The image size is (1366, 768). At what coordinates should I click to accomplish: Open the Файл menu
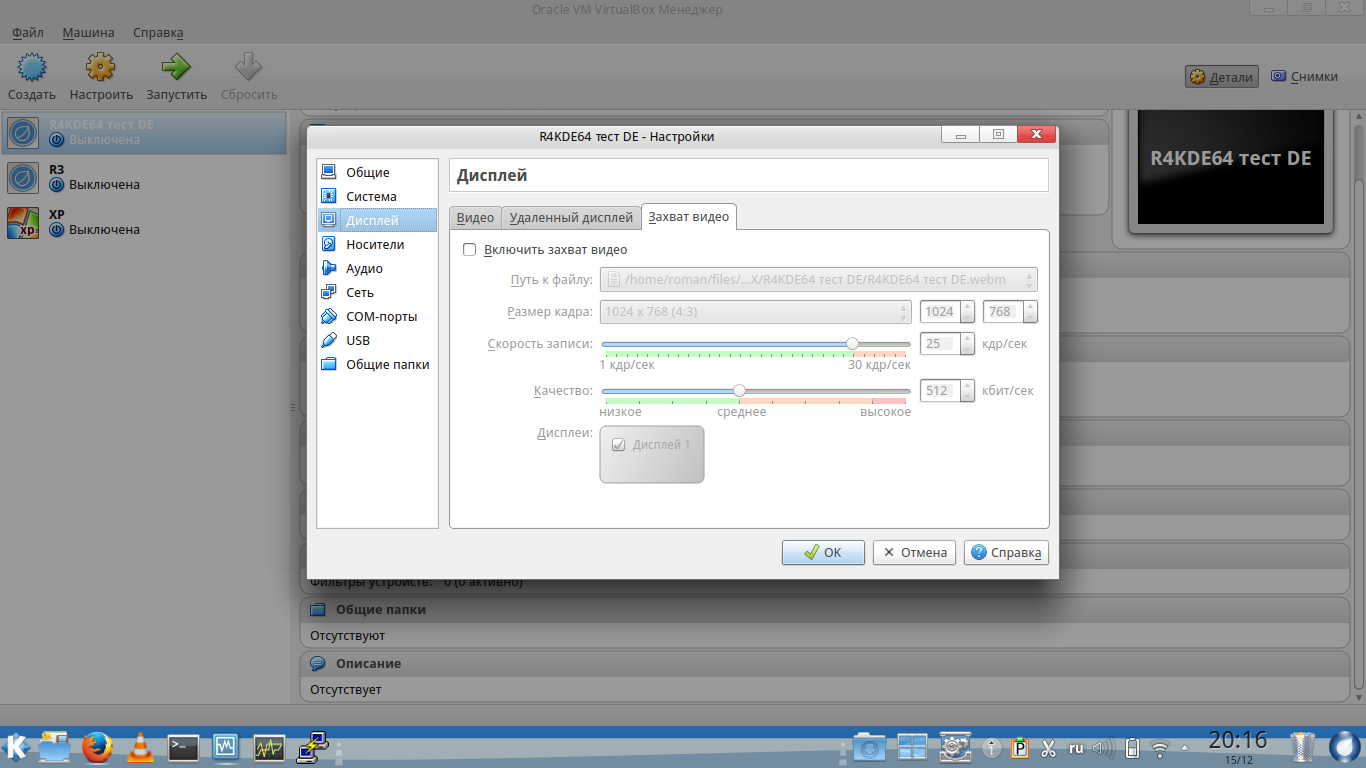28,33
